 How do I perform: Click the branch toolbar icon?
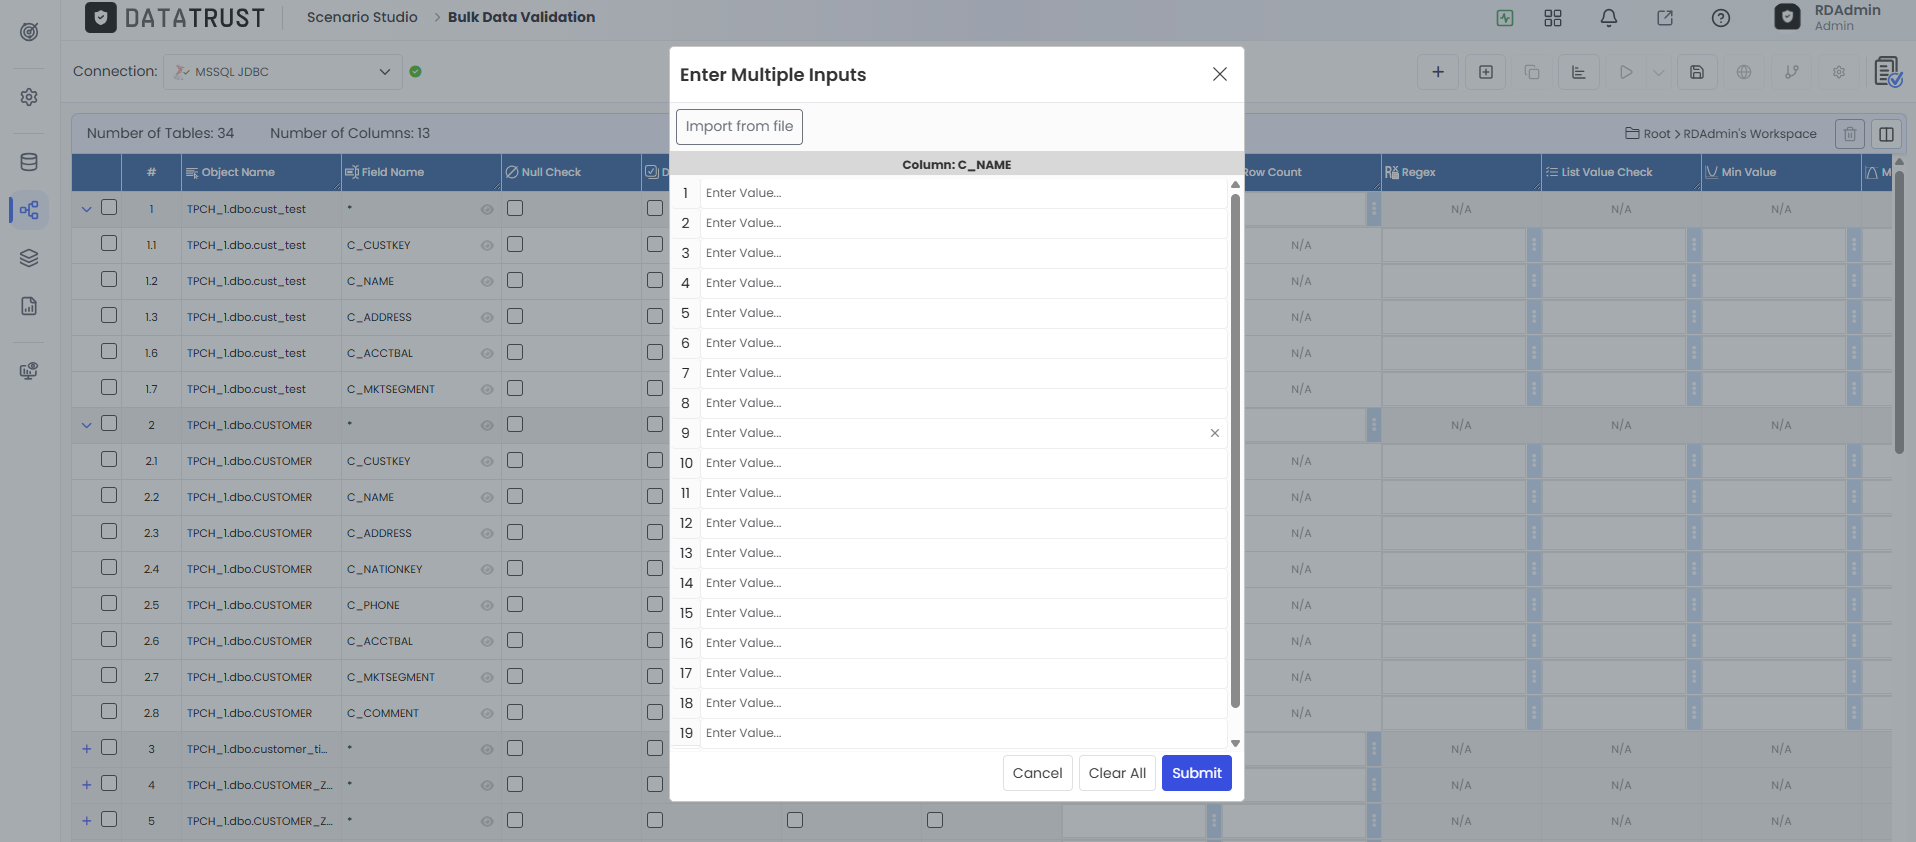tap(1792, 72)
